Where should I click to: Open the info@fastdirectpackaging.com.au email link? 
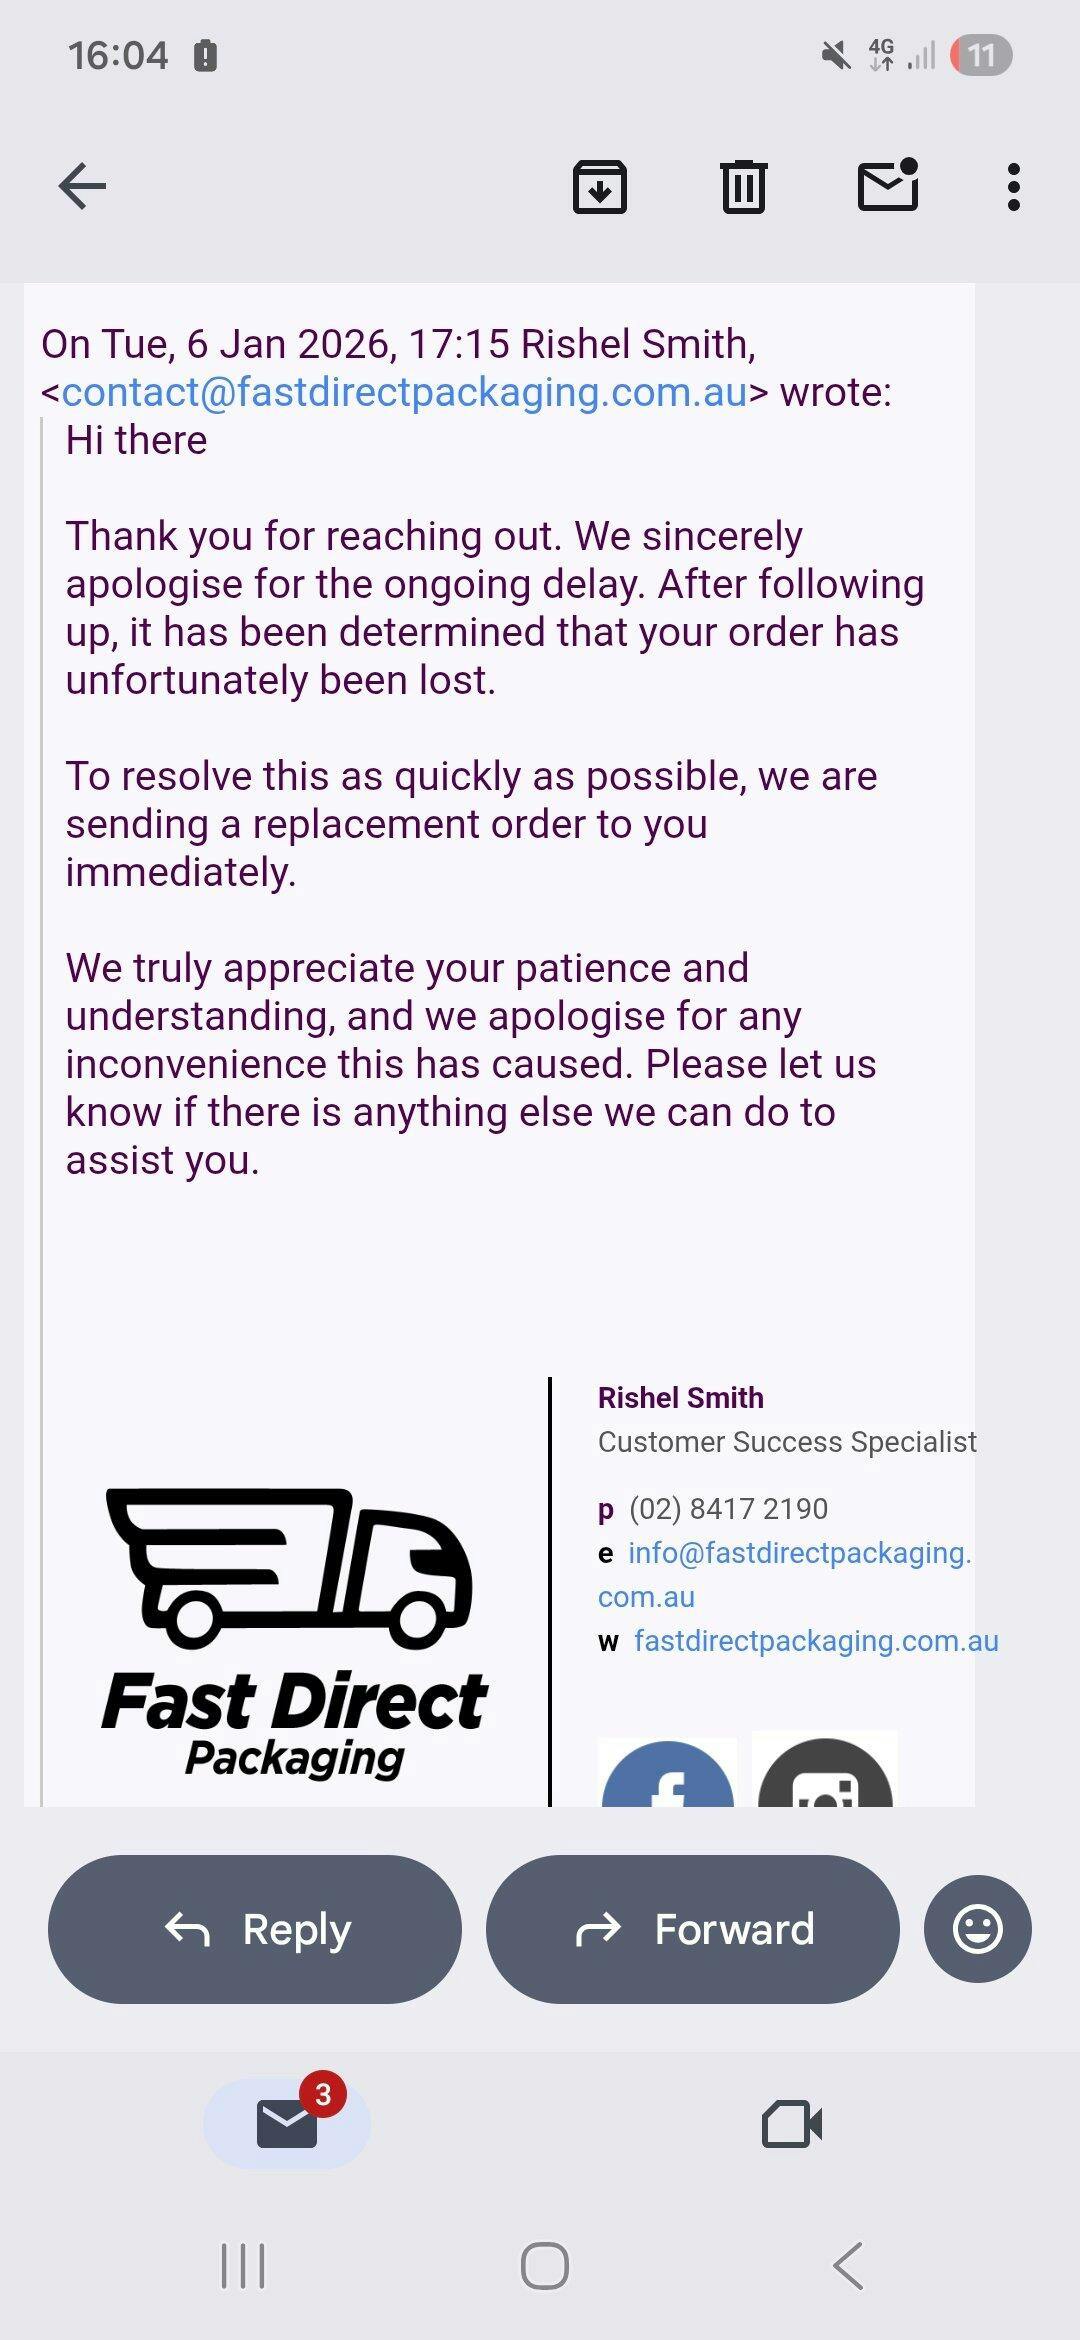[798, 1553]
